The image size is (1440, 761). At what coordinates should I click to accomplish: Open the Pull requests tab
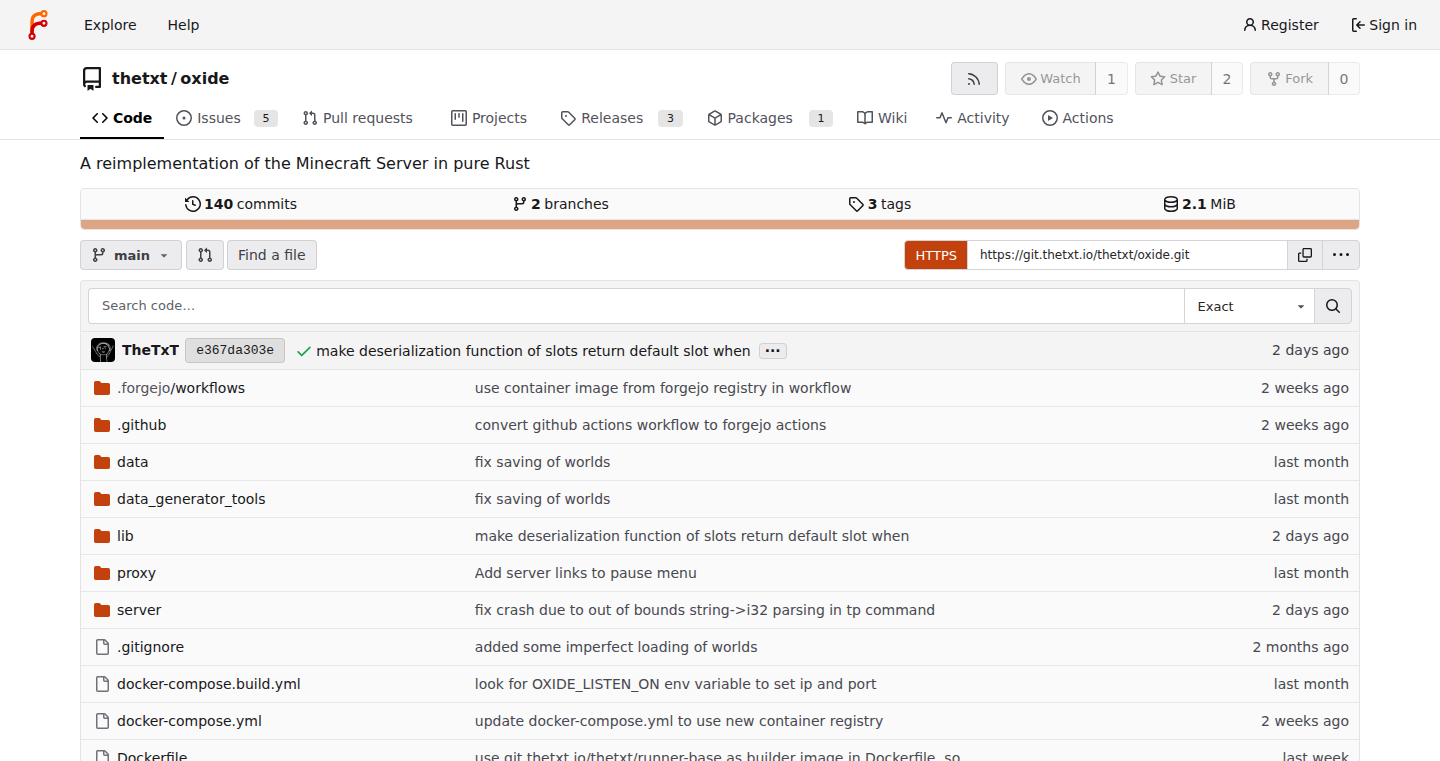(358, 118)
